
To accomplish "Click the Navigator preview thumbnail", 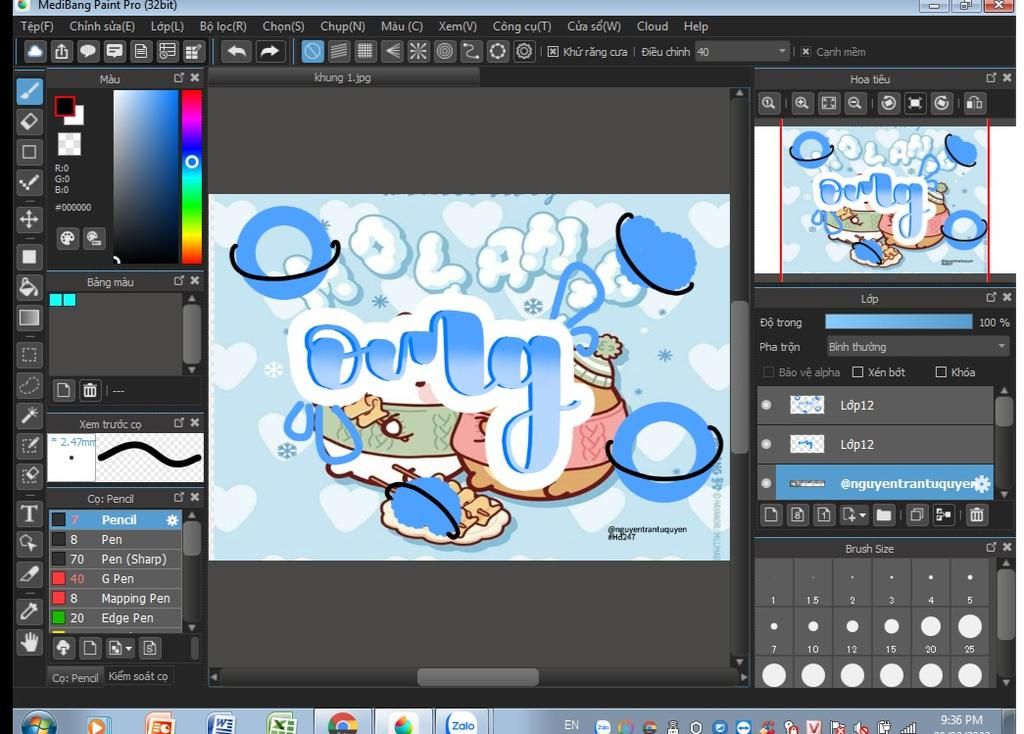I will coord(884,200).
